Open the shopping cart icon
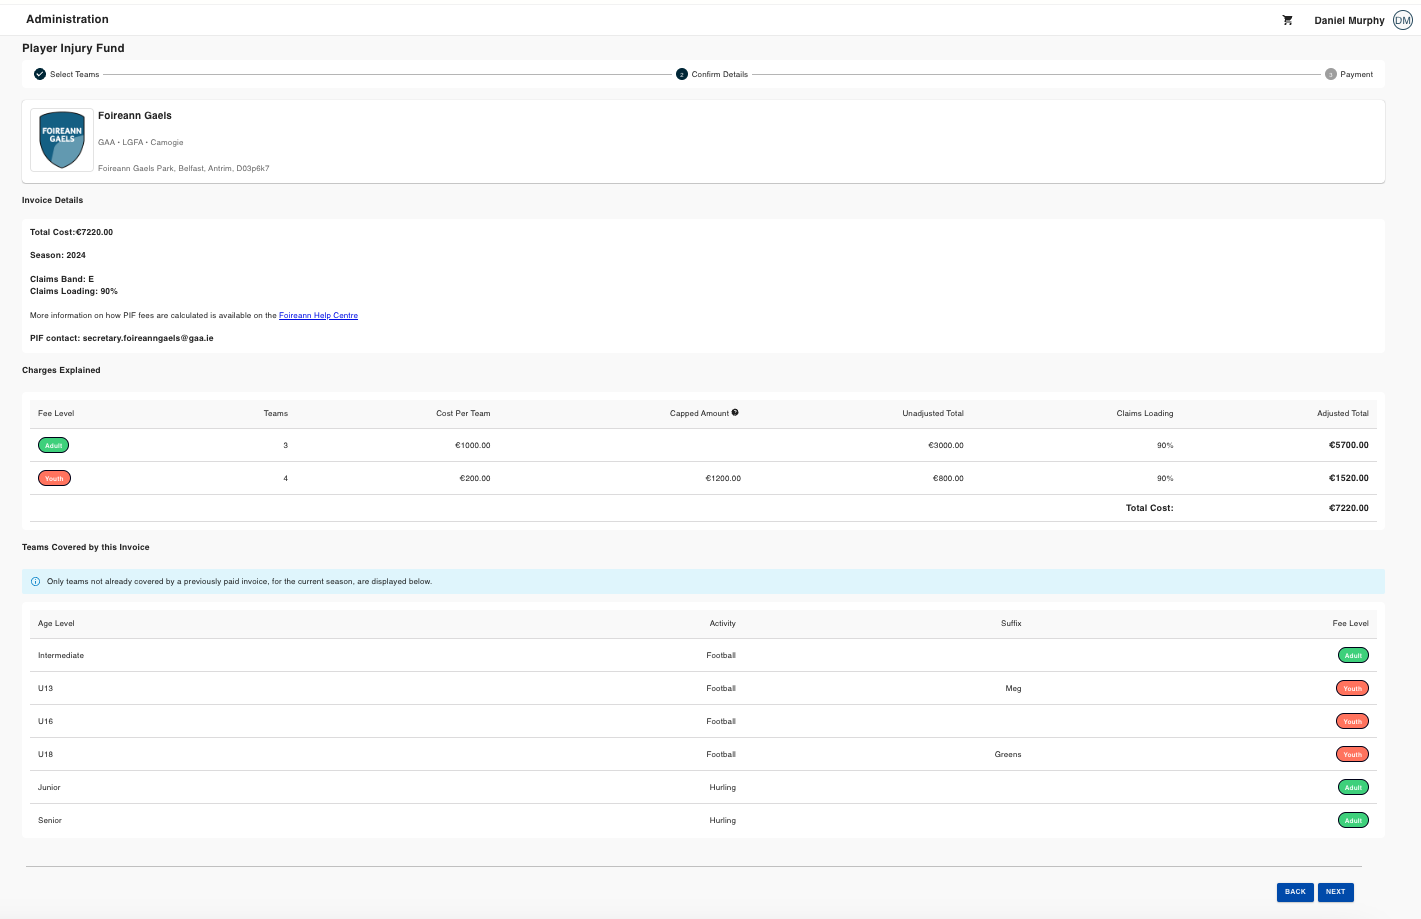The width and height of the screenshot is (1421, 919). click(x=1287, y=20)
